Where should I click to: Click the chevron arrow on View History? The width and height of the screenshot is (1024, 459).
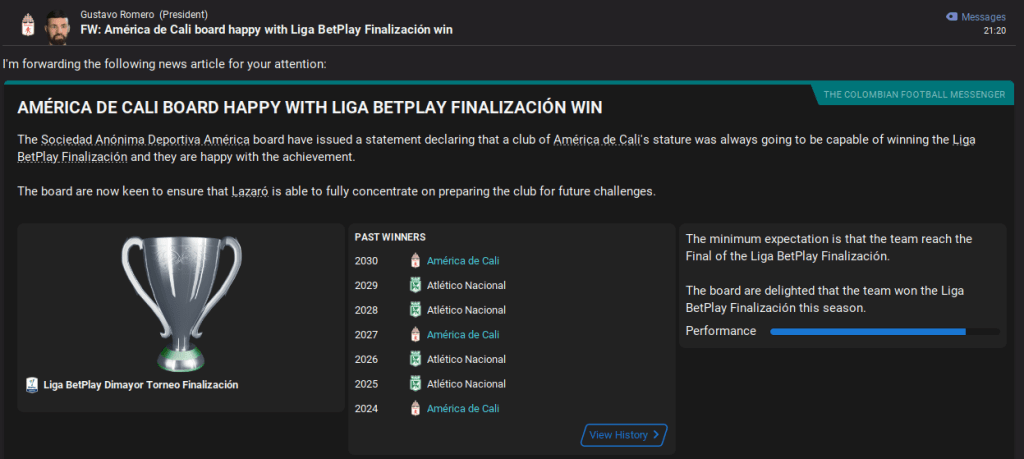tap(656, 435)
